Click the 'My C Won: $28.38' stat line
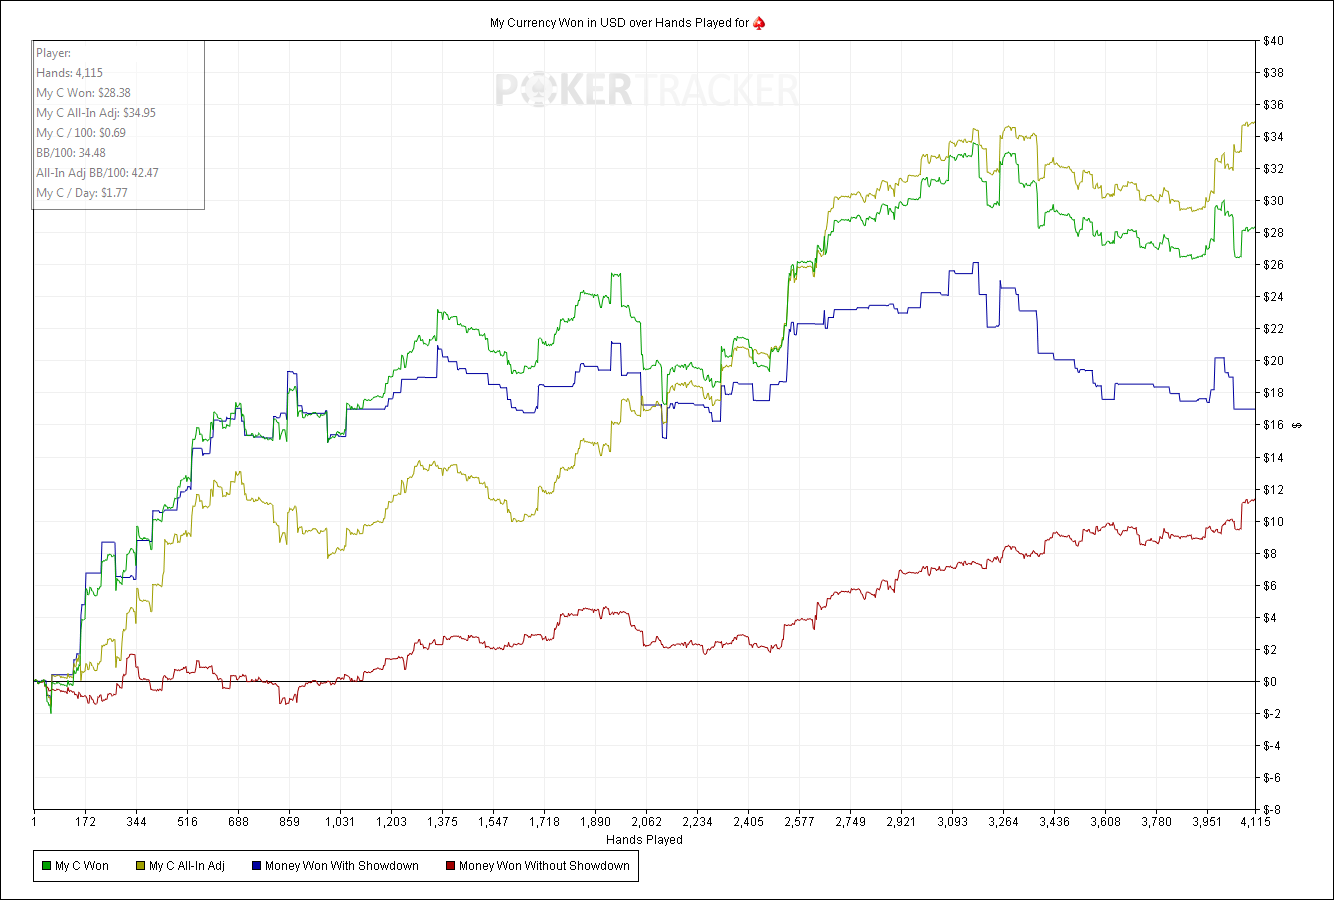The height and width of the screenshot is (900, 1334). [x=84, y=93]
